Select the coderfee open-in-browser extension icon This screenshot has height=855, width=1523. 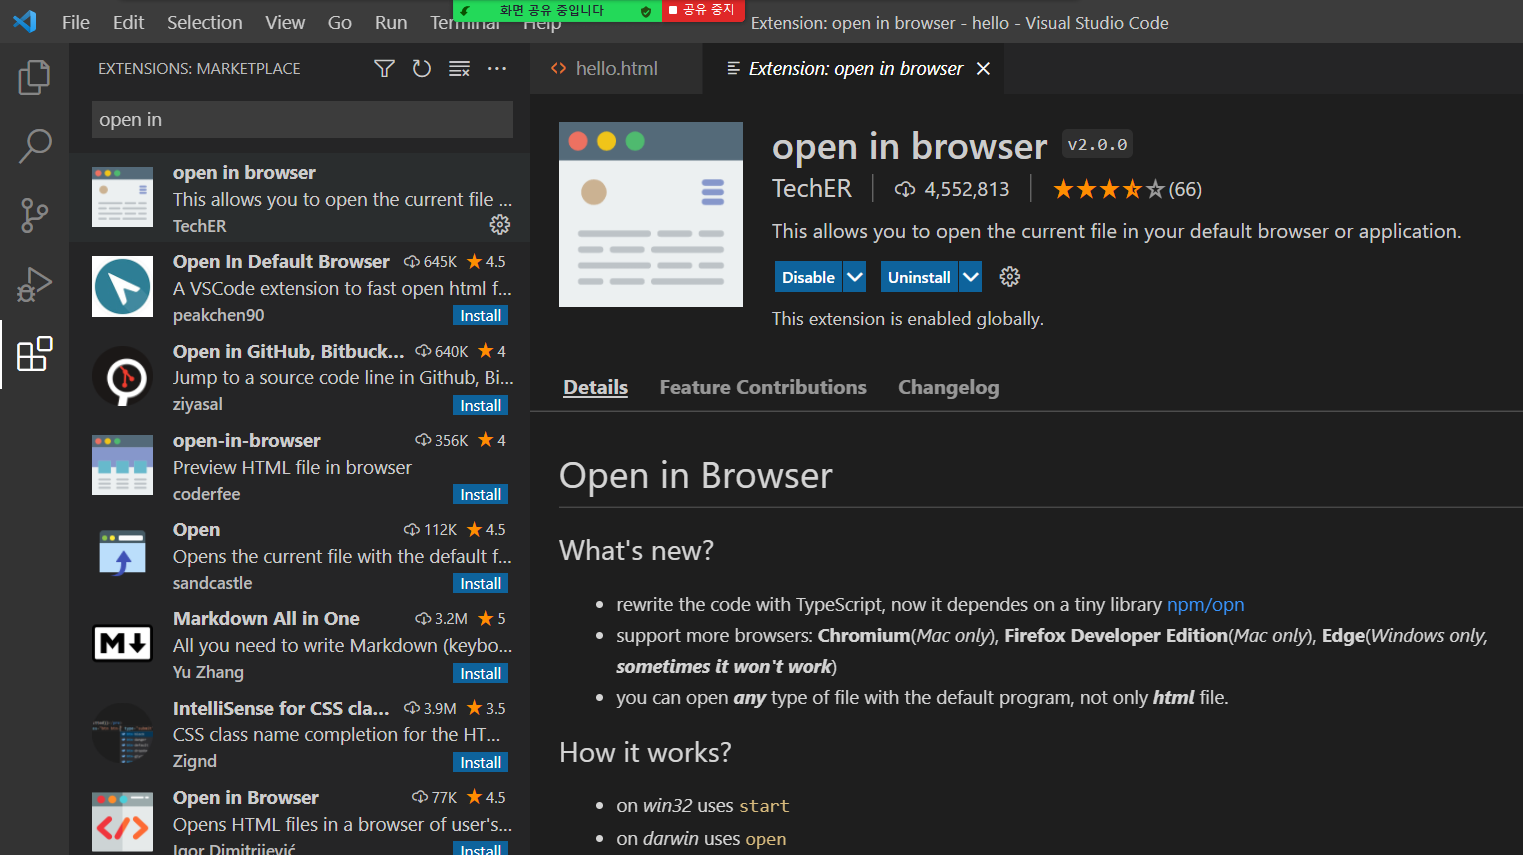pyautogui.click(x=122, y=464)
